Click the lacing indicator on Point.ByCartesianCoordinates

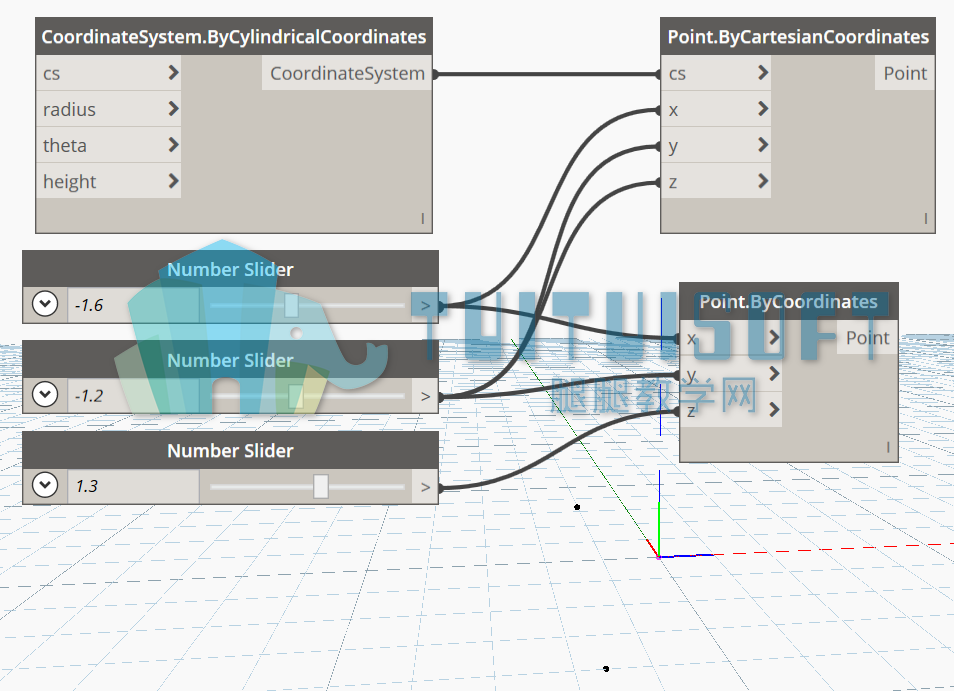click(925, 218)
